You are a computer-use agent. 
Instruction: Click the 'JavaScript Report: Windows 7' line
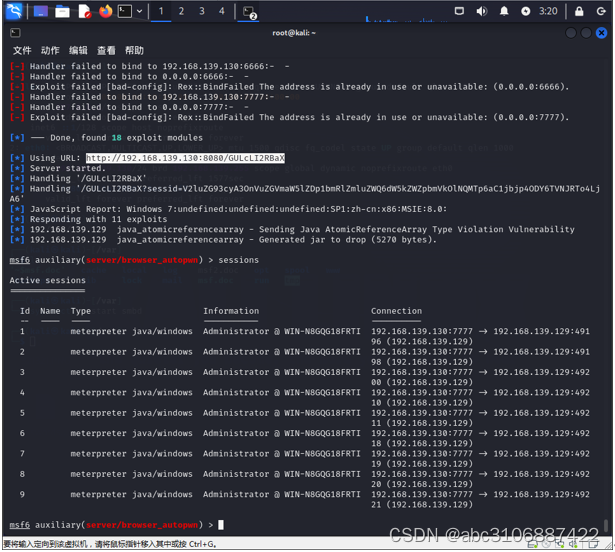click(x=238, y=209)
